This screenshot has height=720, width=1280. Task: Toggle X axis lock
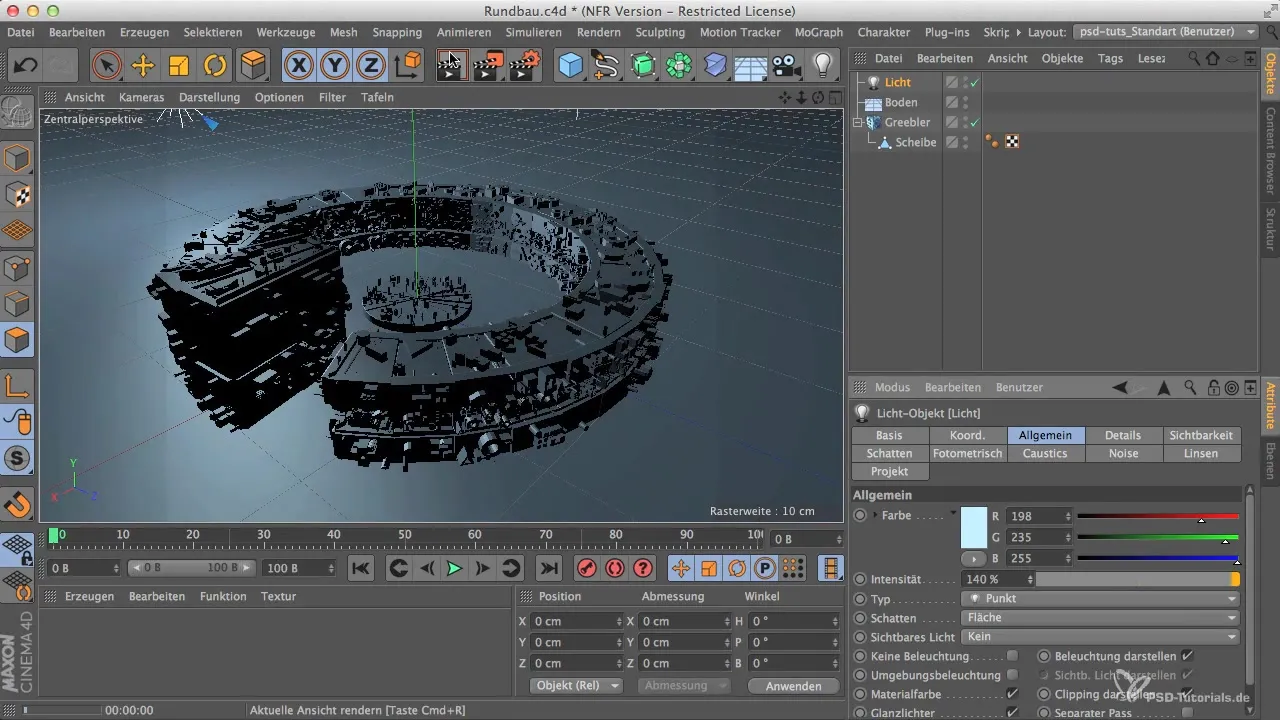tap(299, 66)
